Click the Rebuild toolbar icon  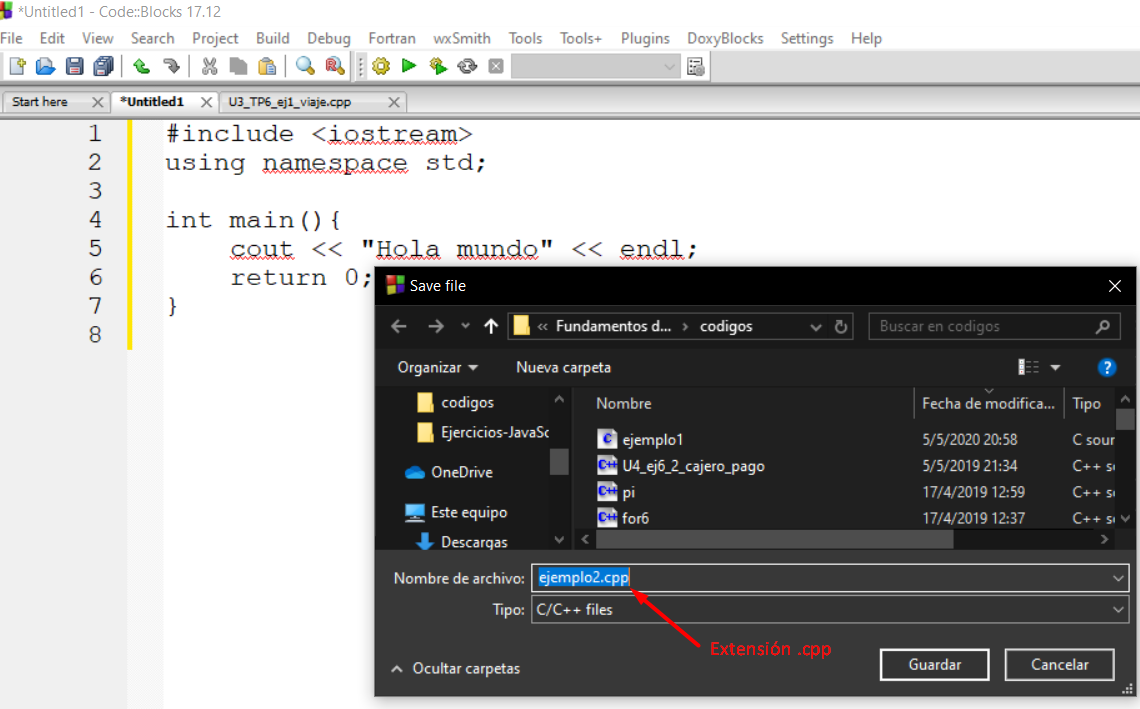tap(466, 66)
